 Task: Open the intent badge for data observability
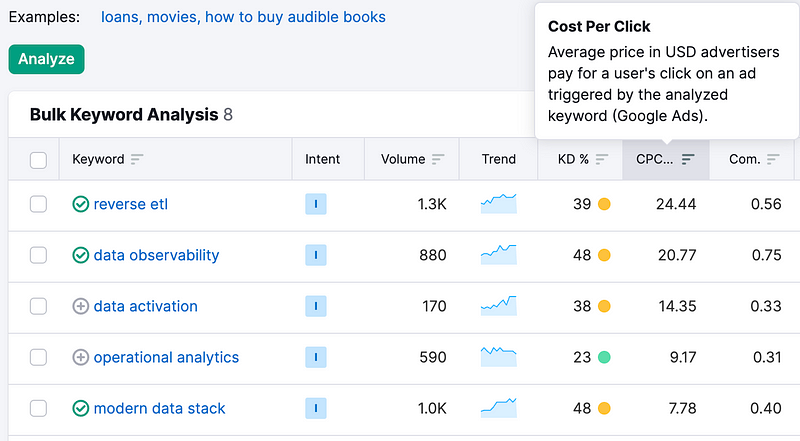[316, 255]
